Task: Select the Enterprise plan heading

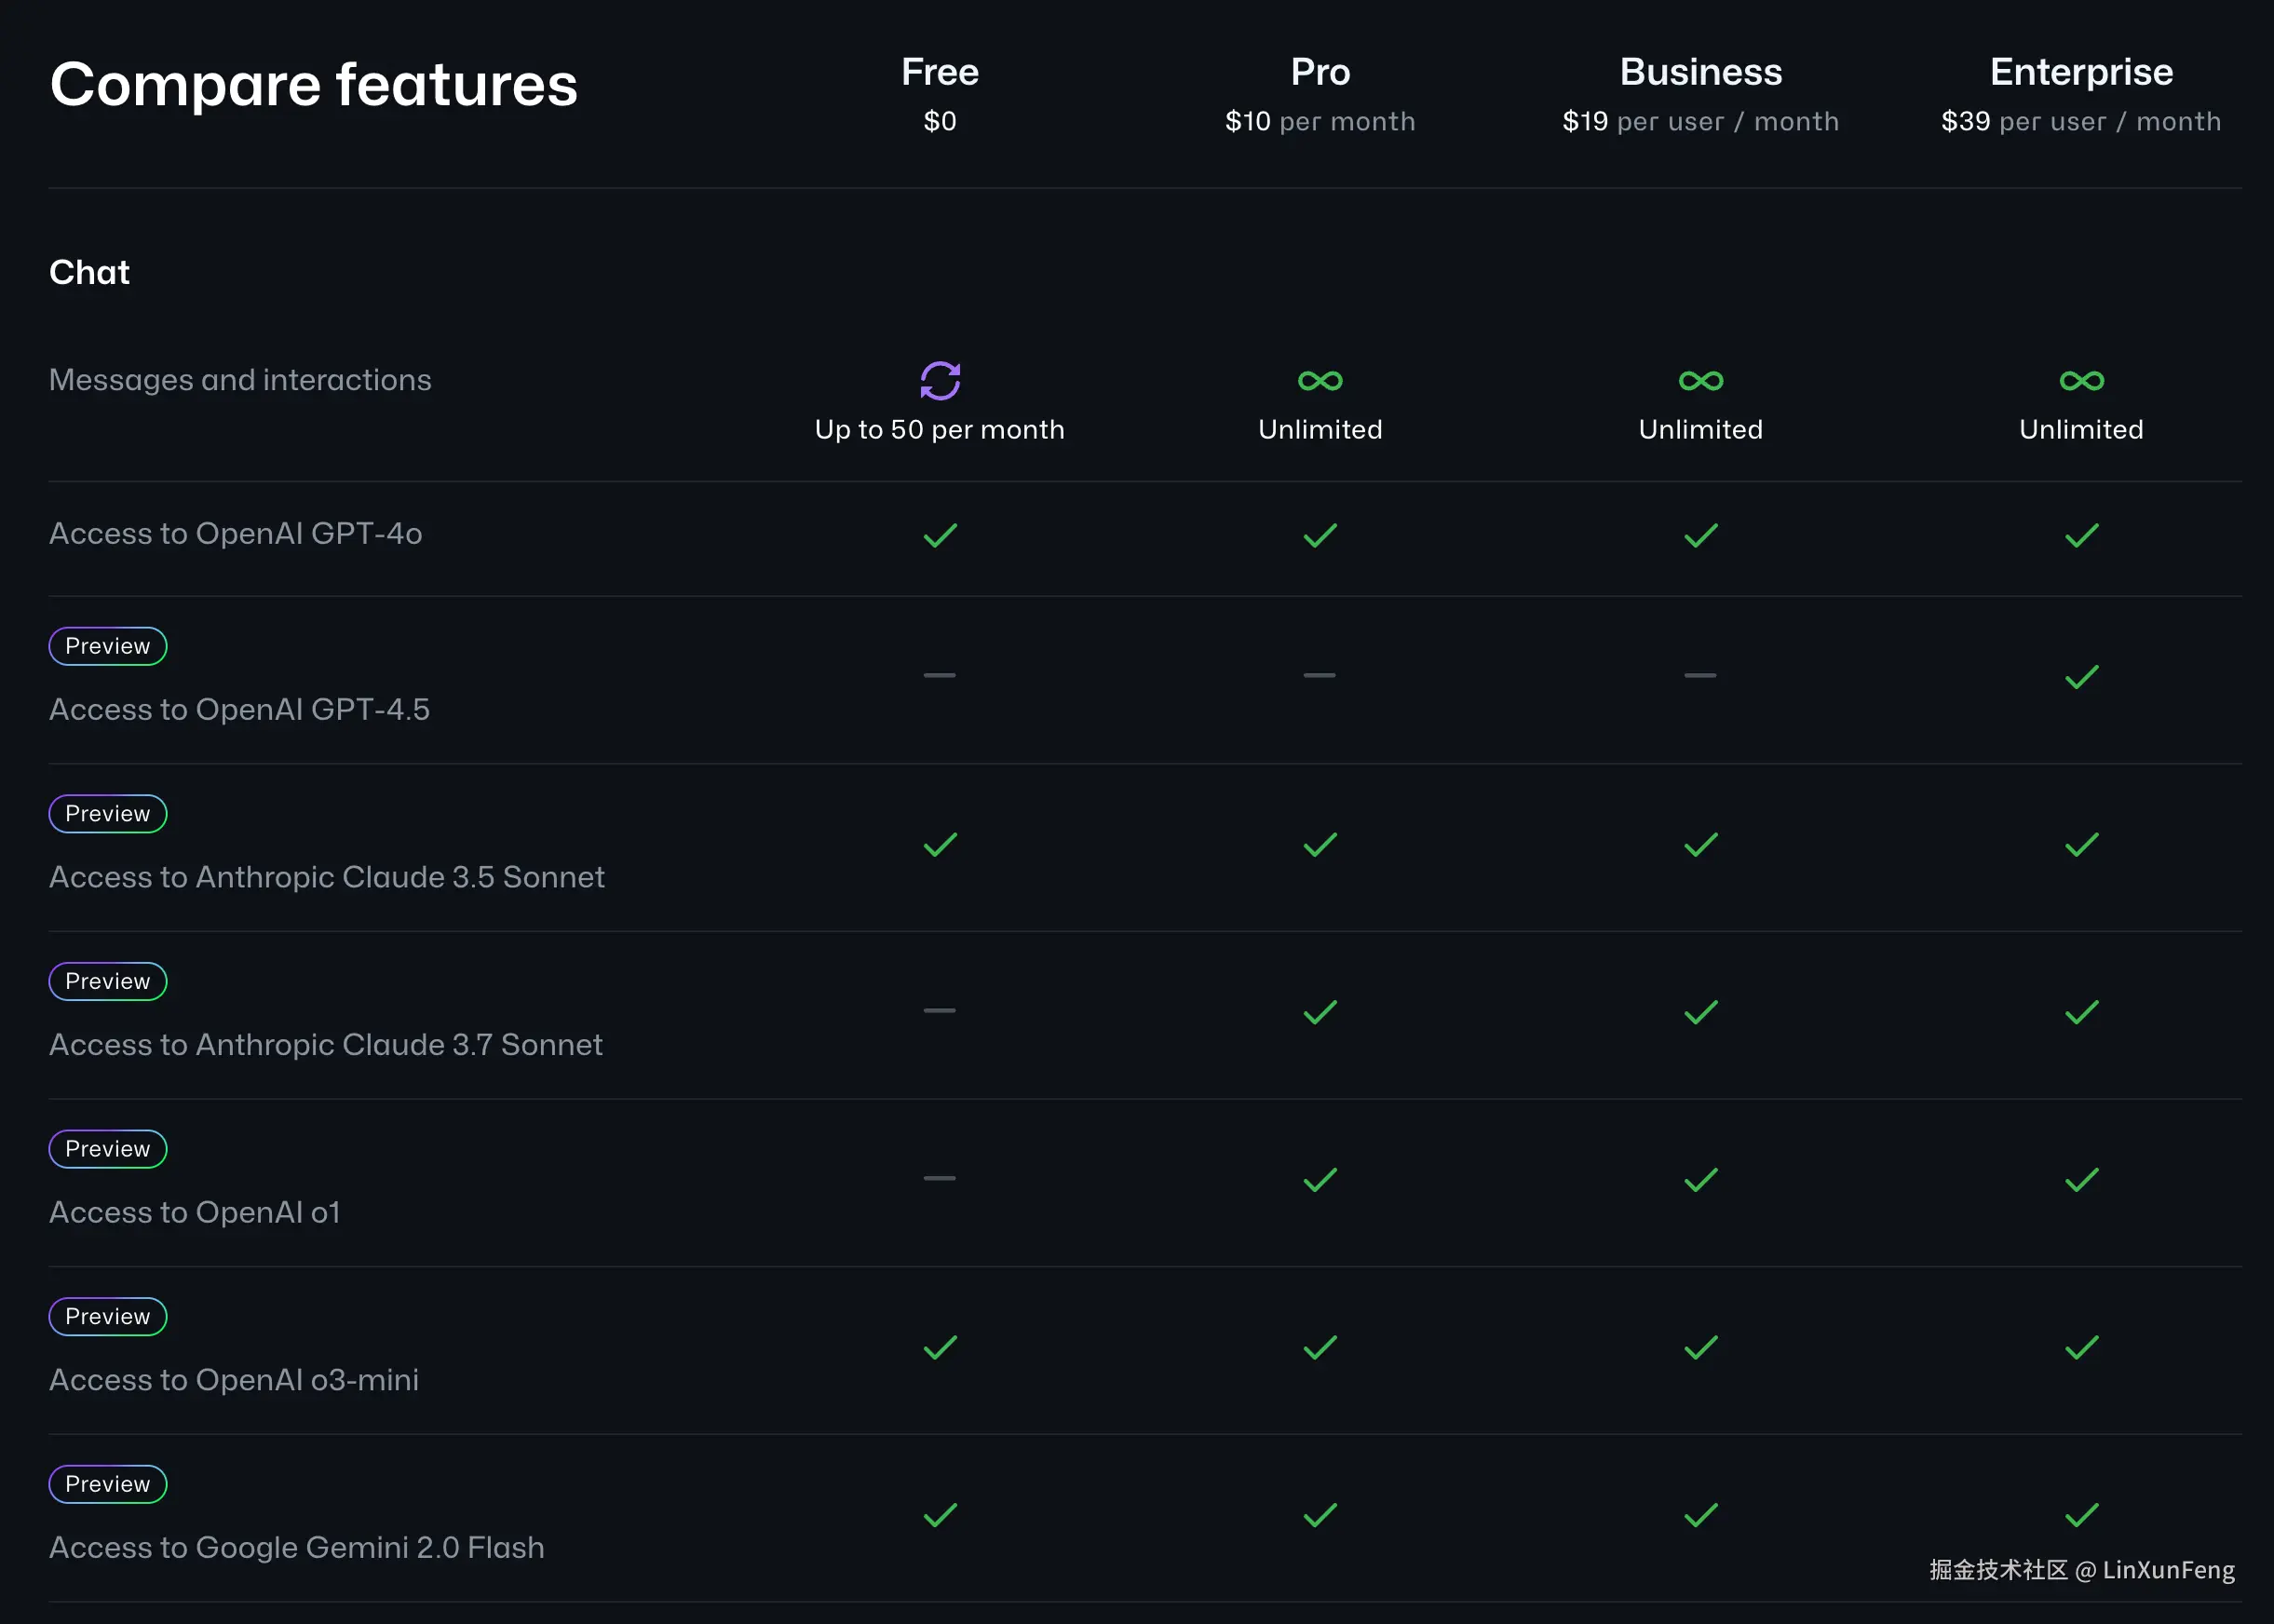Action: point(2081,72)
